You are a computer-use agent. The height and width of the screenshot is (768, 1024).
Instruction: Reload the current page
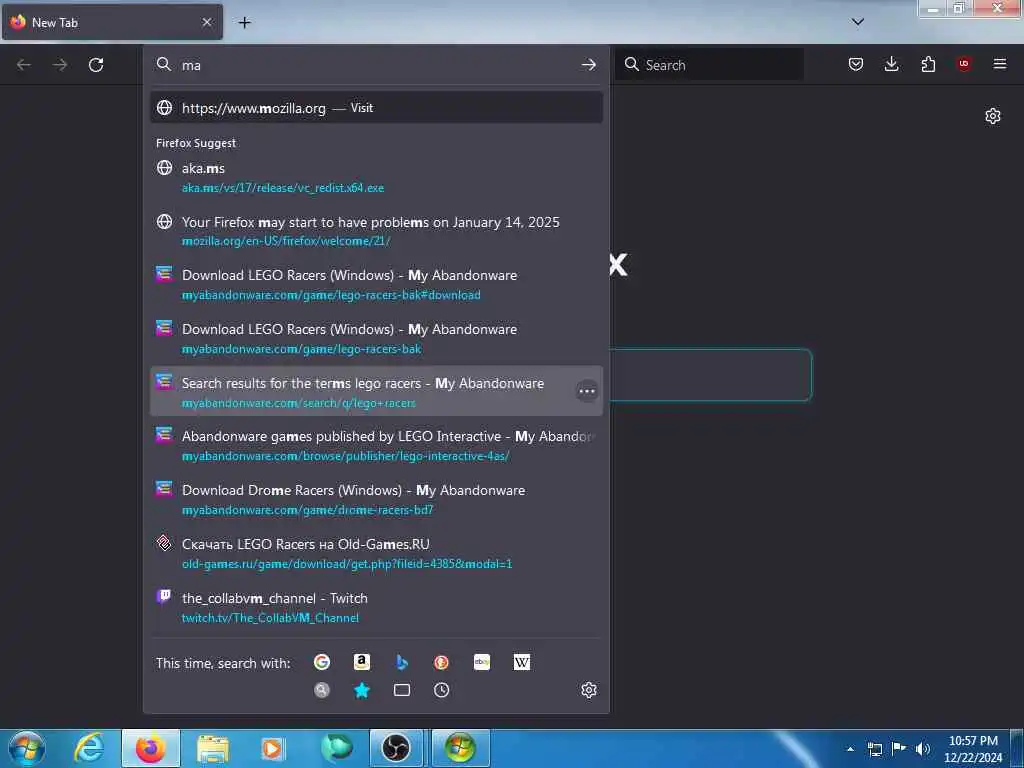96,65
